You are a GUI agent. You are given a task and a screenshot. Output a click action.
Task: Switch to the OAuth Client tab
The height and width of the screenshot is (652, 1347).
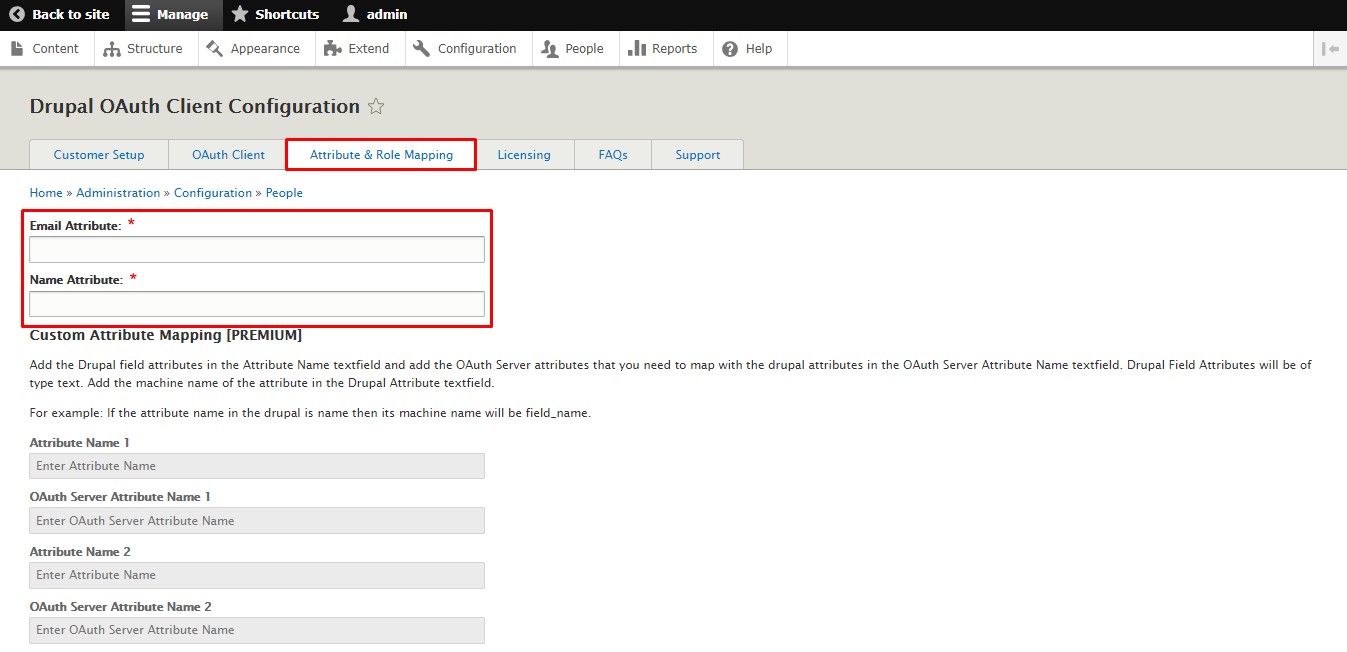(x=228, y=155)
